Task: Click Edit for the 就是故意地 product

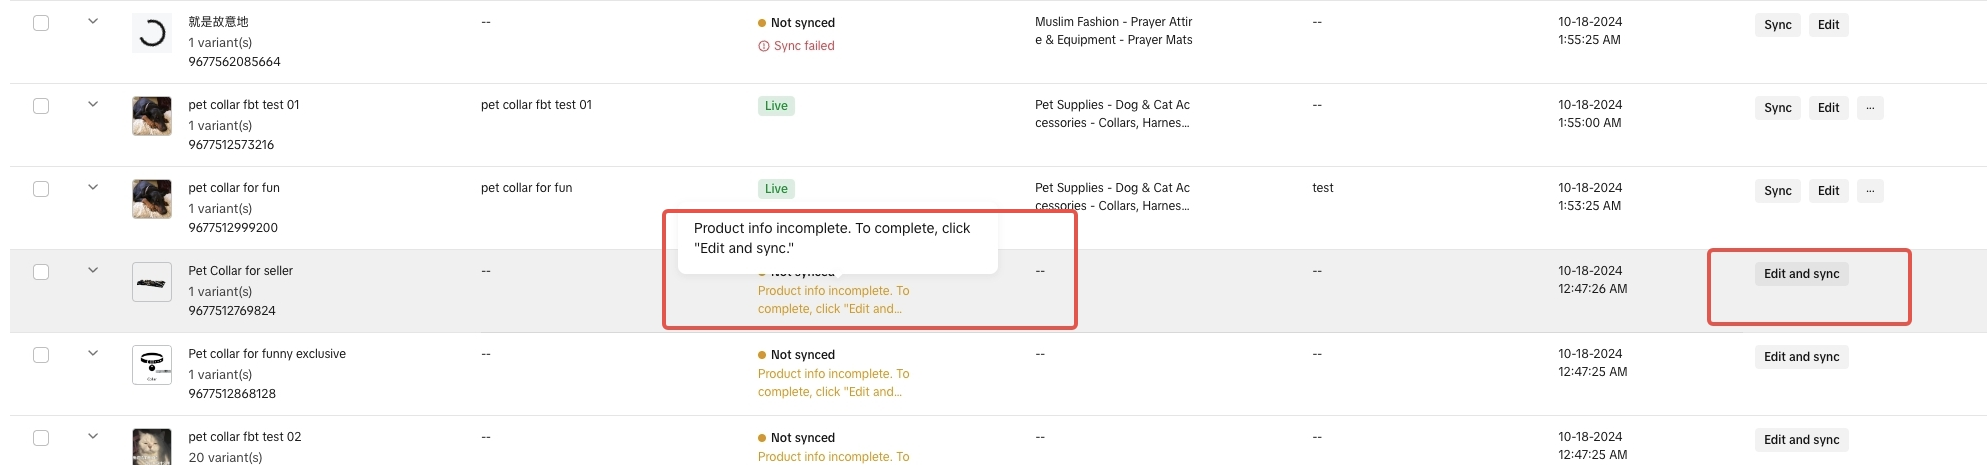Action: pyautogui.click(x=1828, y=25)
